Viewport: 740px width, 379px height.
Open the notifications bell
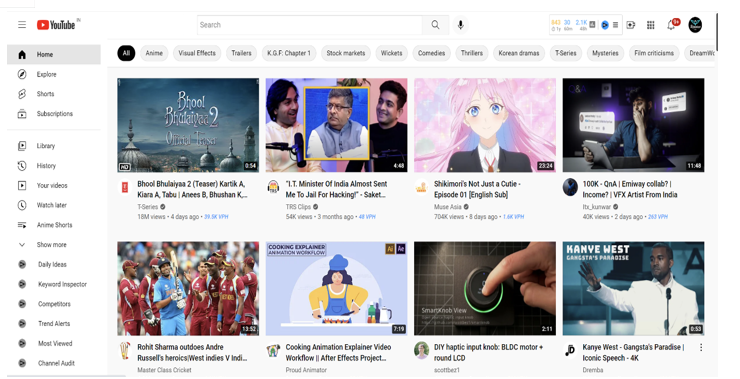point(671,25)
